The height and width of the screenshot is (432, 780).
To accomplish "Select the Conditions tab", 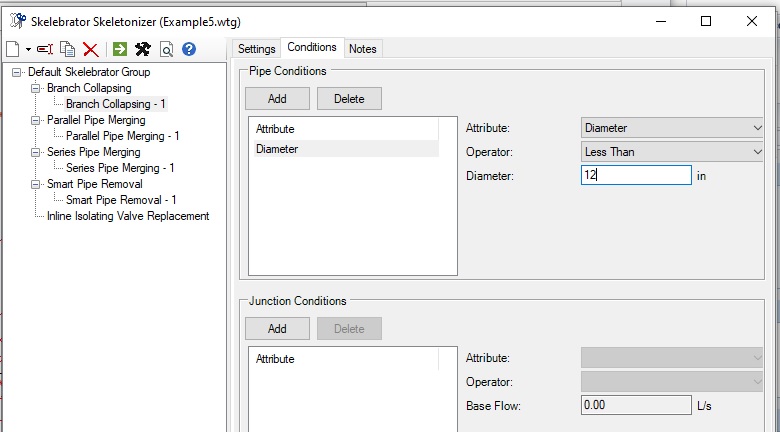I will pyautogui.click(x=312, y=47).
